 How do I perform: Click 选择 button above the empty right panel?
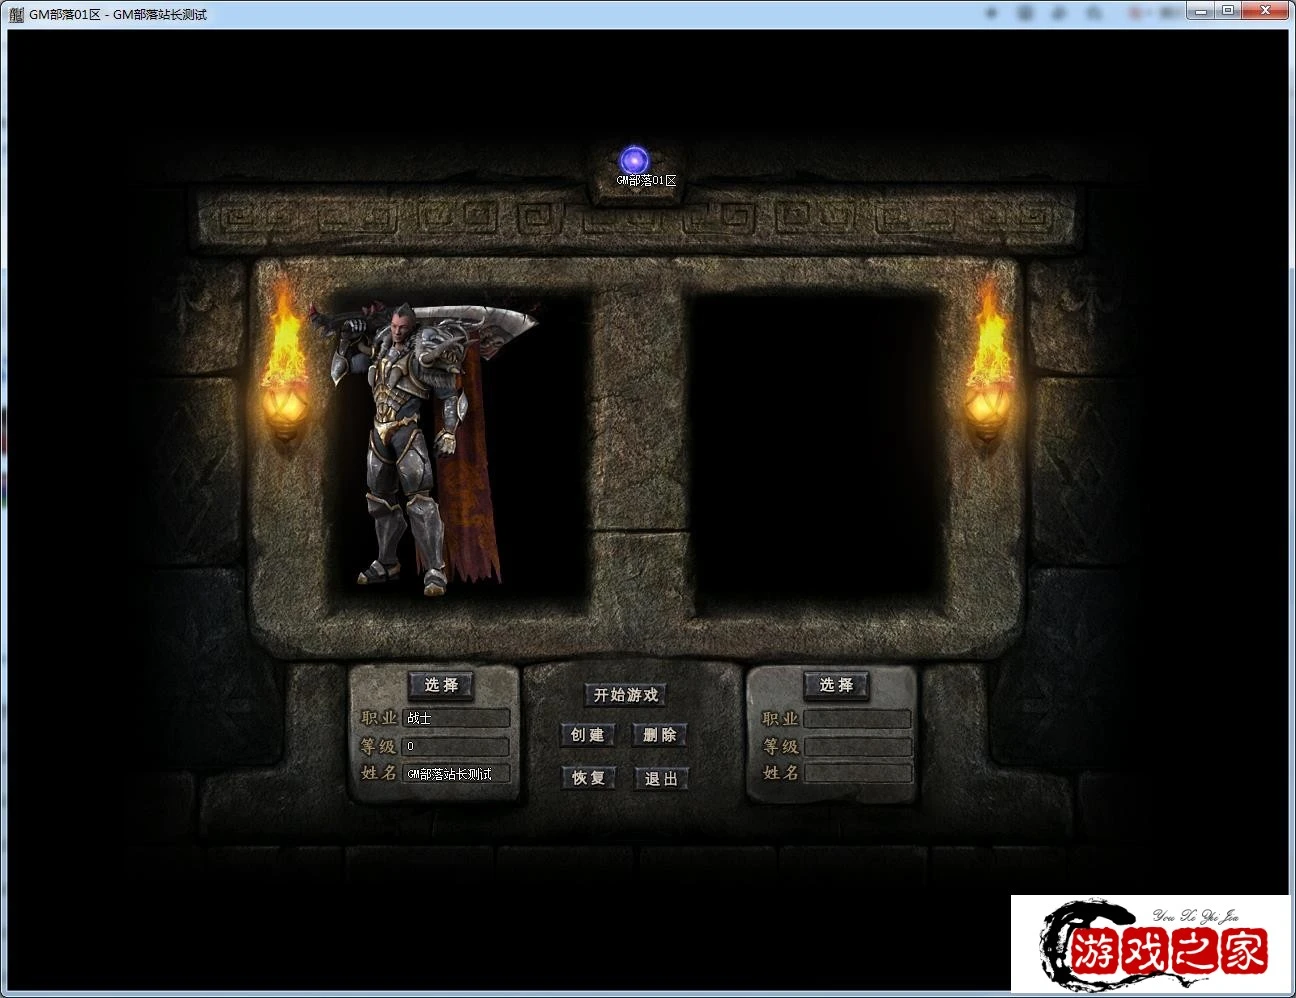(836, 685)
